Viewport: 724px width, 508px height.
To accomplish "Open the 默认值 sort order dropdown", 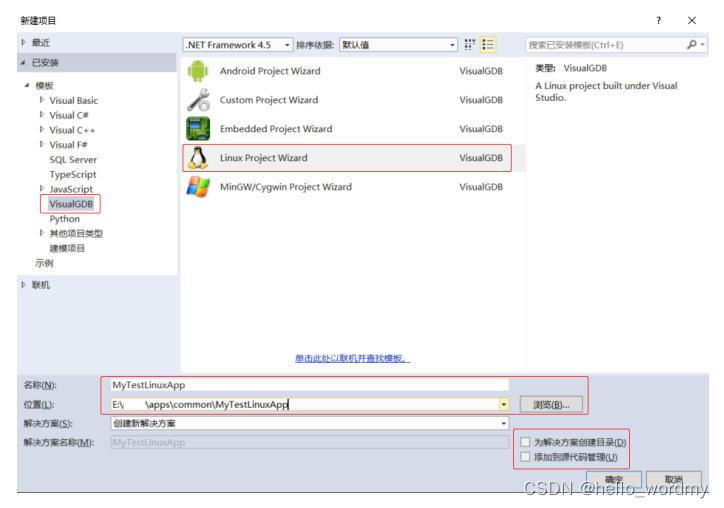I will pos(398,45).
